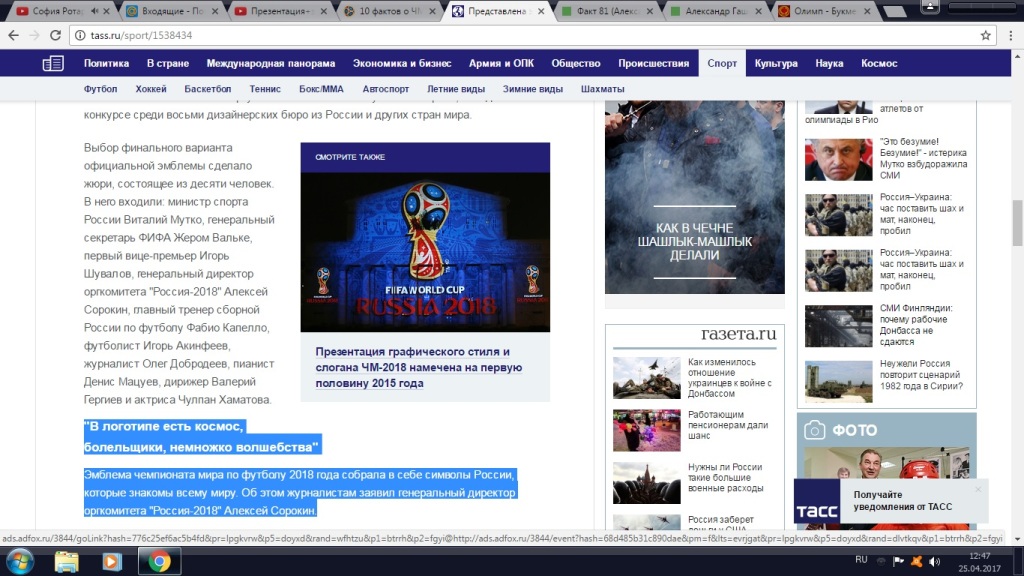Image resolution: width=1024 pixels, height=576 pixels.
Task: Open the Хоккей sports subsection
Action: [151, 89]
